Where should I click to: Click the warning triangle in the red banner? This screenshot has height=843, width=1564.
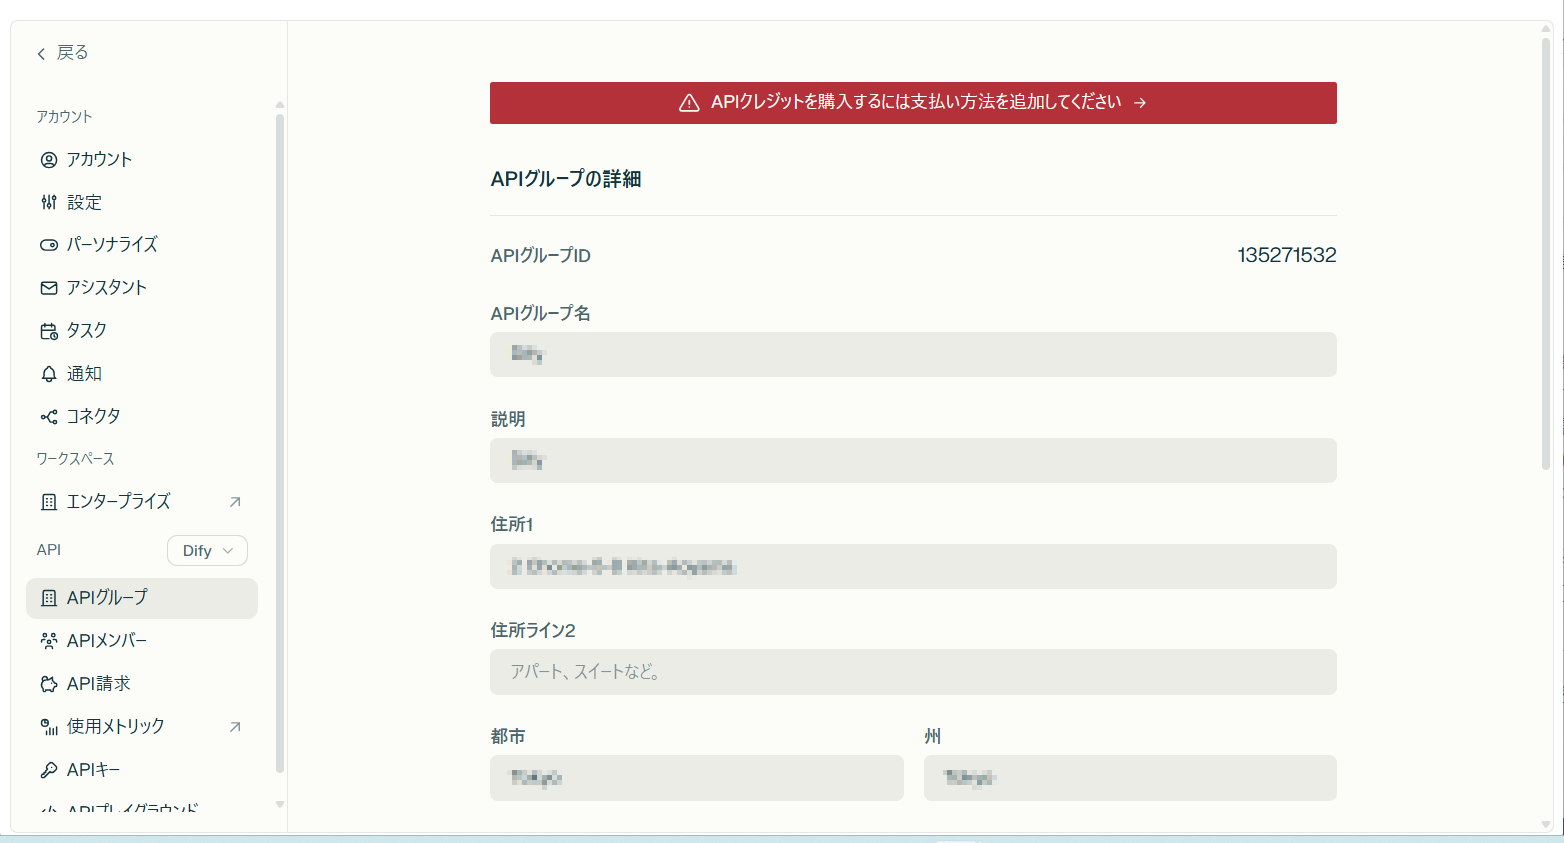pos(689,103)
